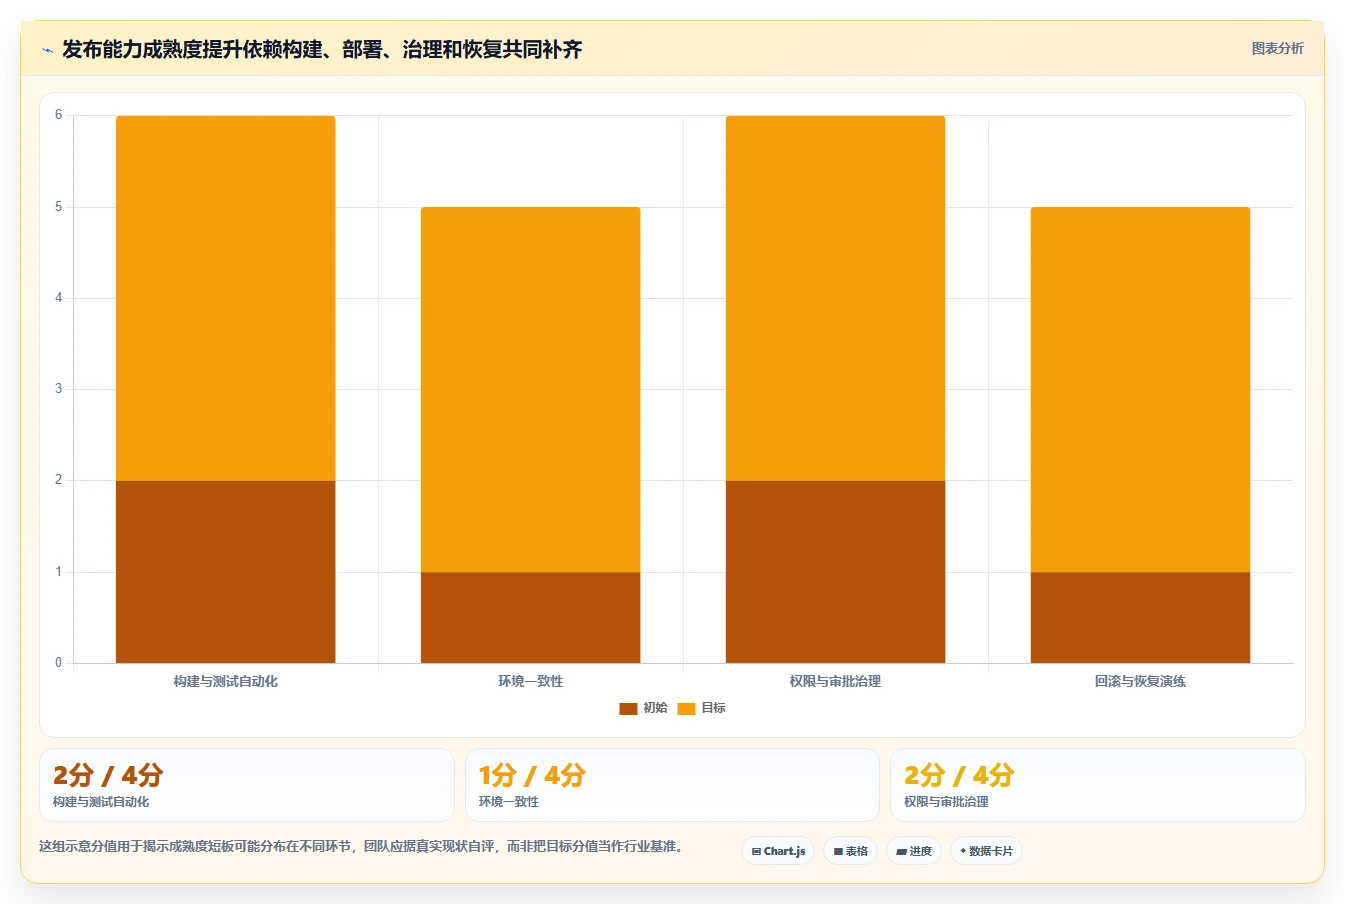Viewport: 1345px width, 904px height.
Task: Click the 构建与测试自动化 target bar segment
Action: click(x=226, y=298)
